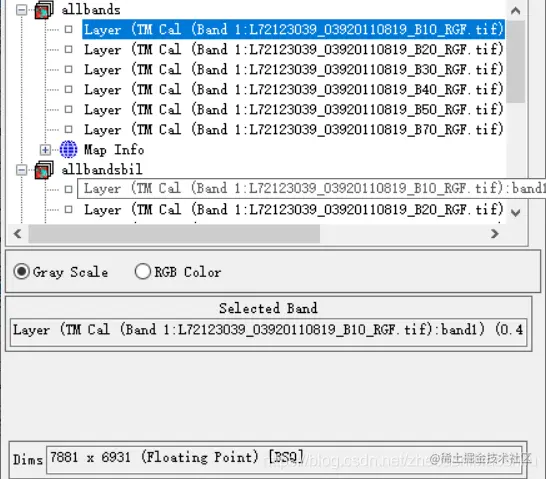Click the vertical scrollbar thumb
This screenshot has height=479, width=546.
[516, 62]
